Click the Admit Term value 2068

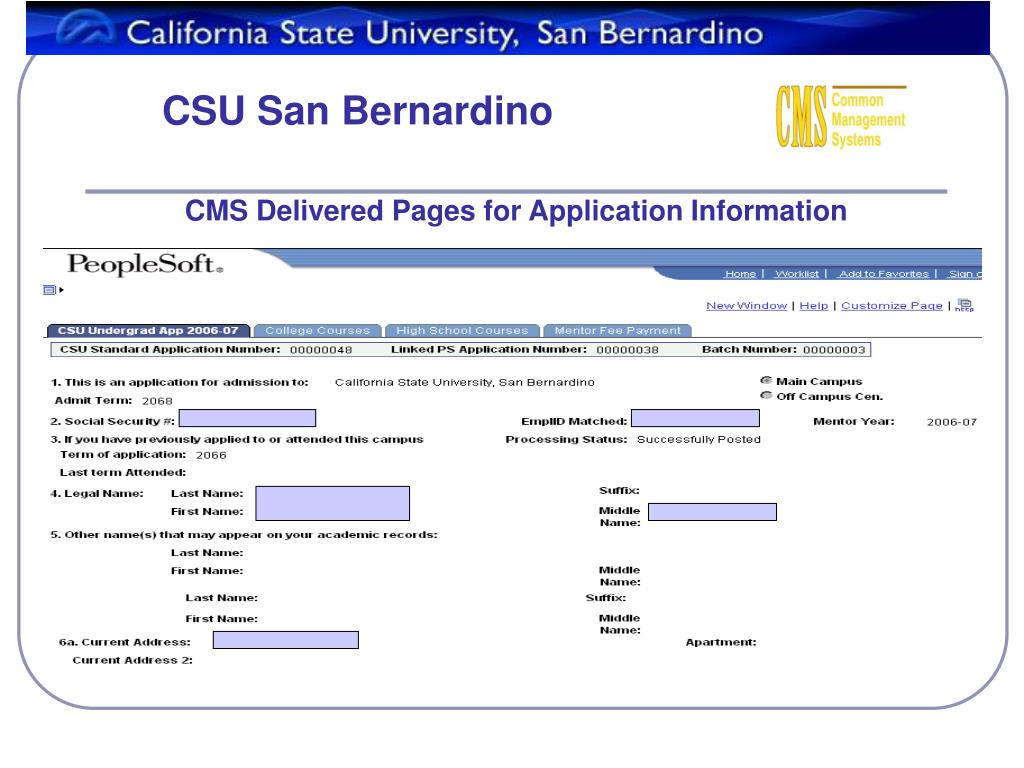coord(157,401)
